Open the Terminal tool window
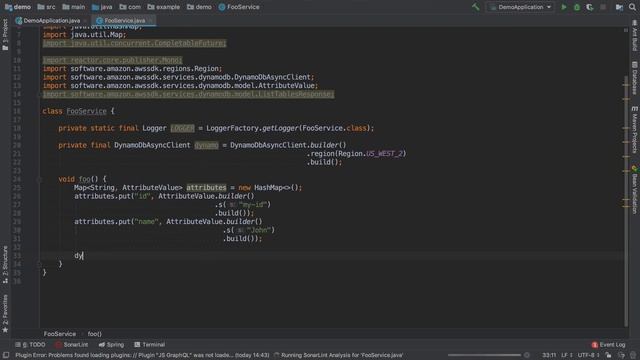 point(149,345)
